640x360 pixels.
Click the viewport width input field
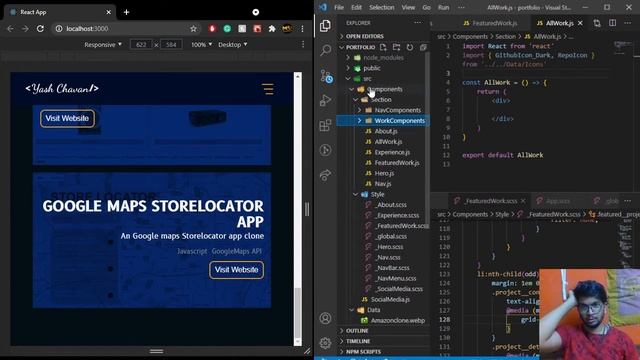click(141, 44)
